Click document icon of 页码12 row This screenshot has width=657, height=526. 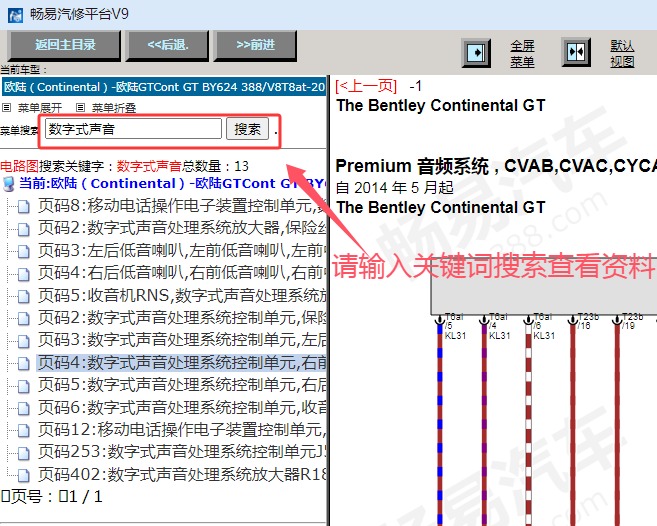pyautogui.click(x=23, y=430)
